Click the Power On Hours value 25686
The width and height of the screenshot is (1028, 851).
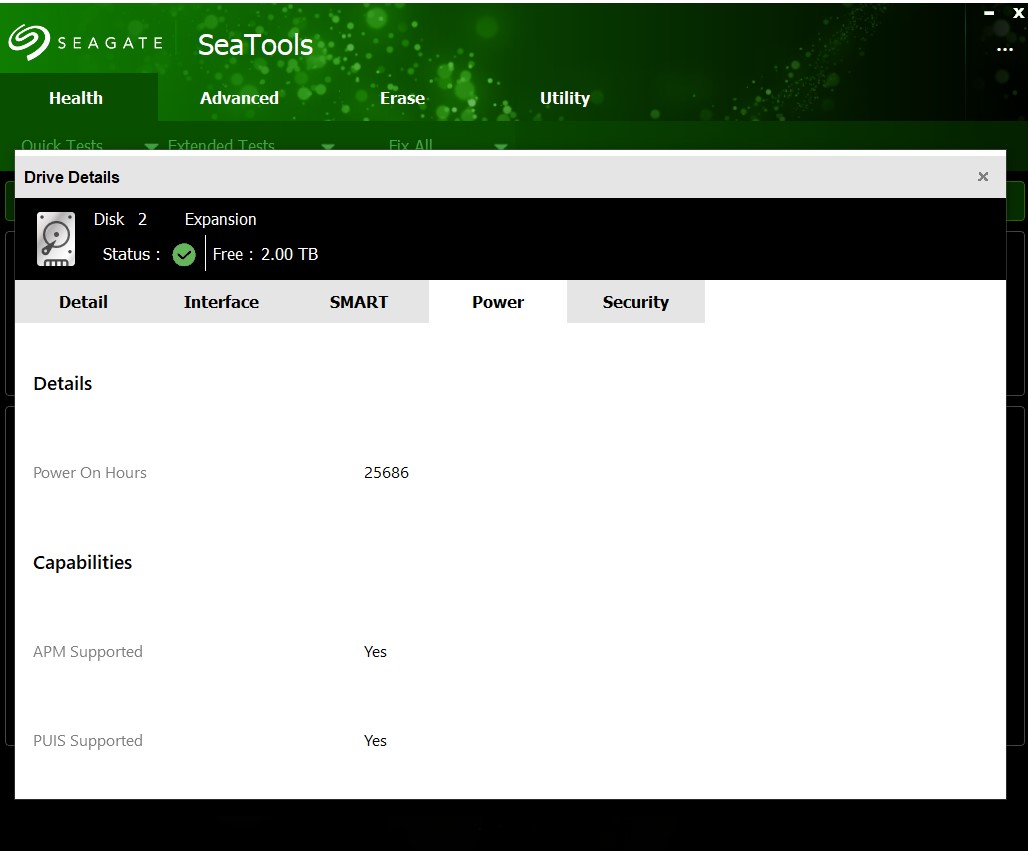[x=386, y=473]
